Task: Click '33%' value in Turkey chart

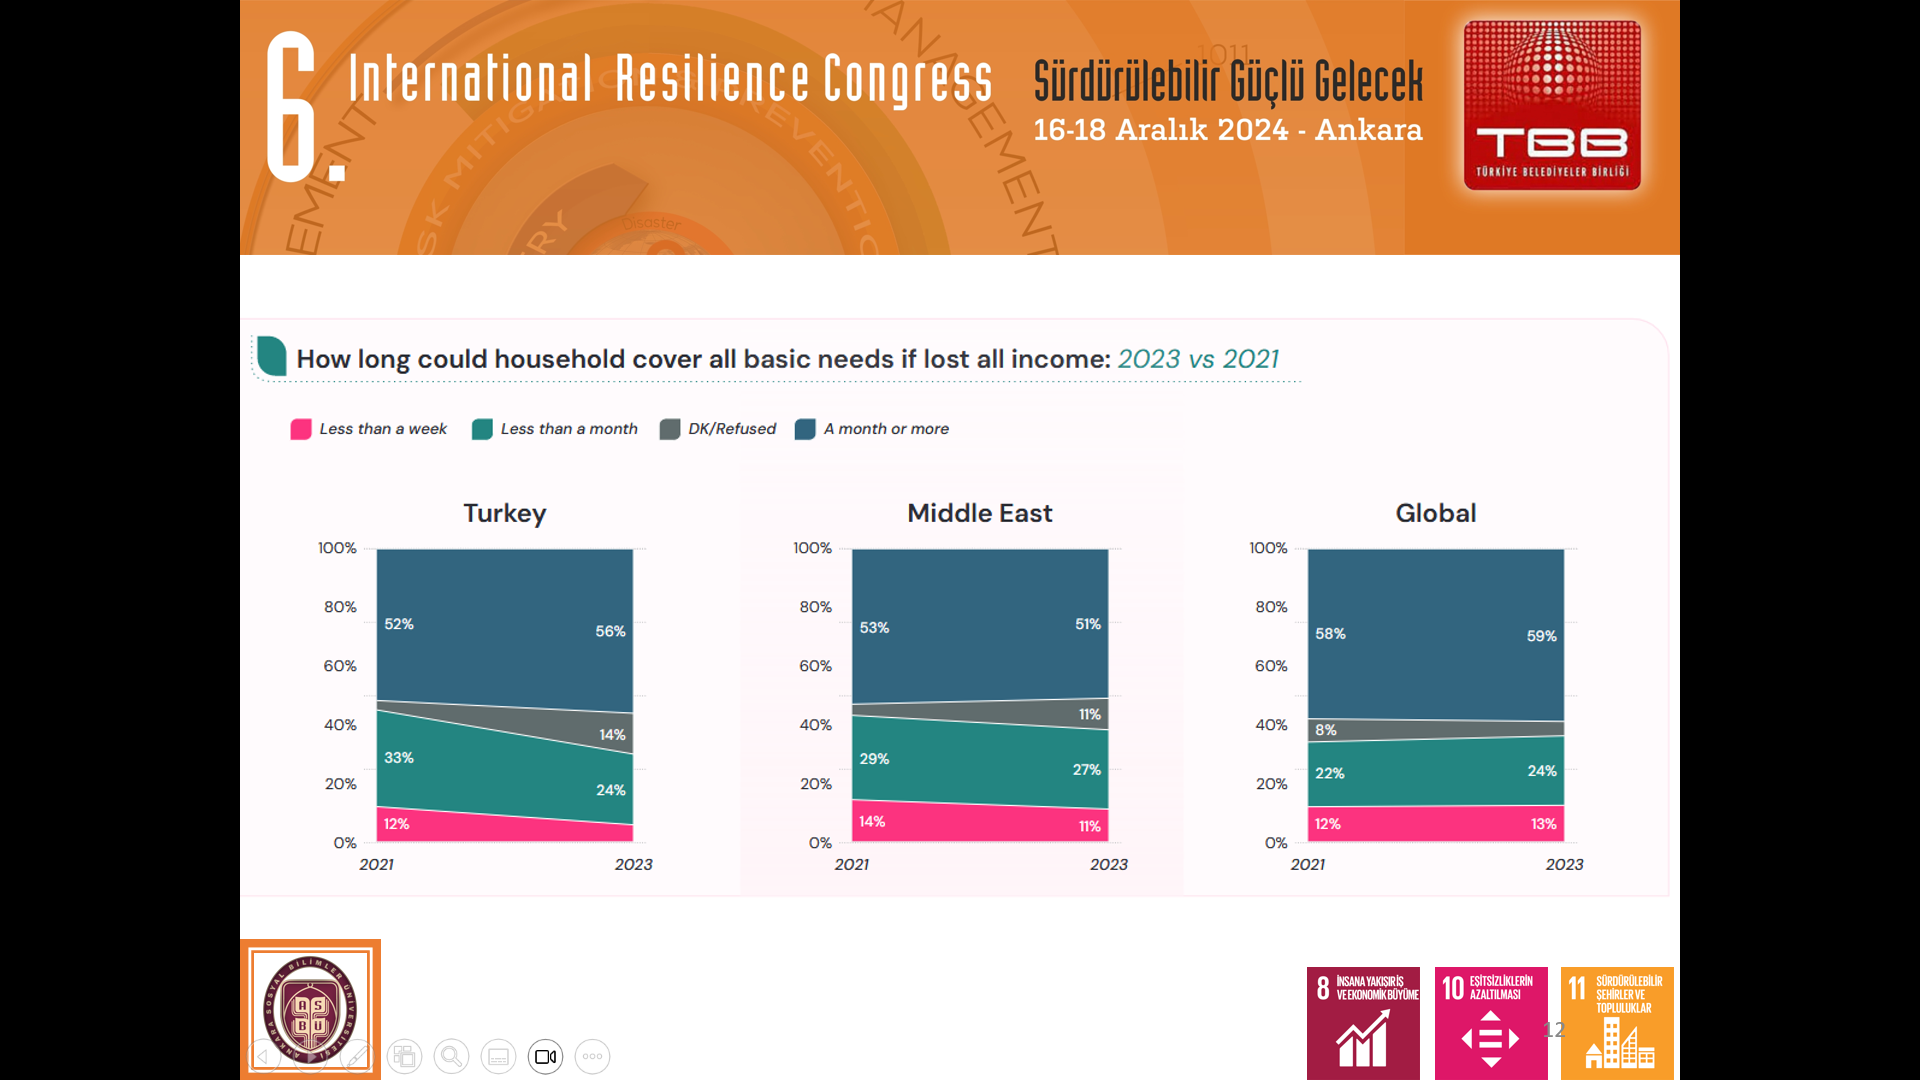Action: click(399, 758)
